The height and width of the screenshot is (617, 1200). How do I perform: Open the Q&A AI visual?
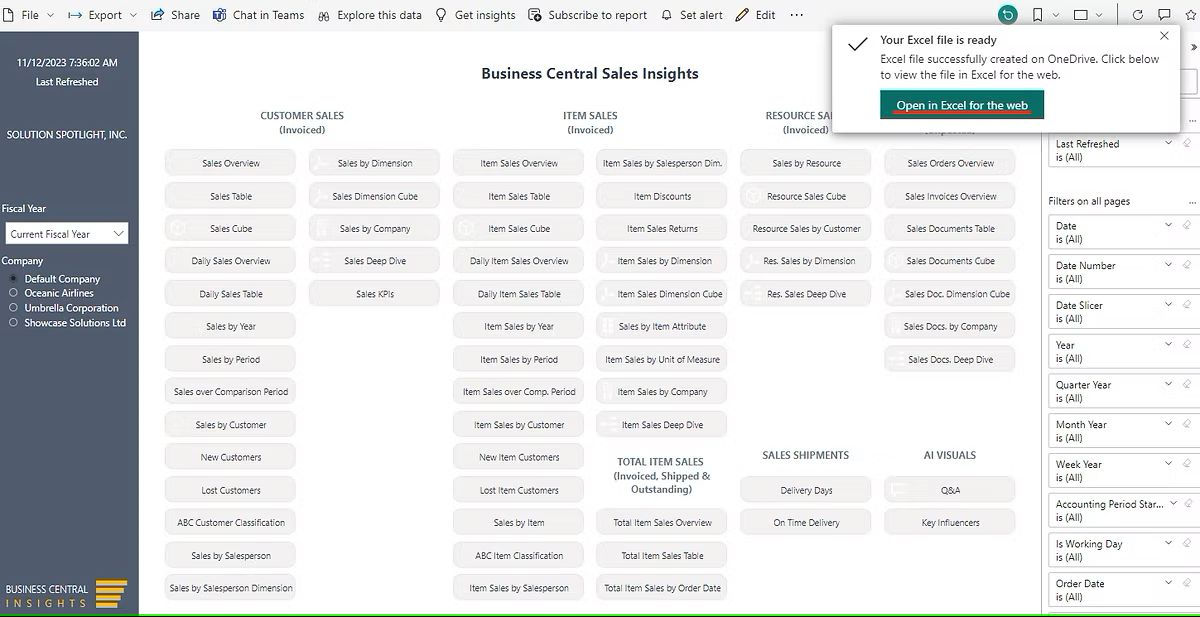click(950, 490)
